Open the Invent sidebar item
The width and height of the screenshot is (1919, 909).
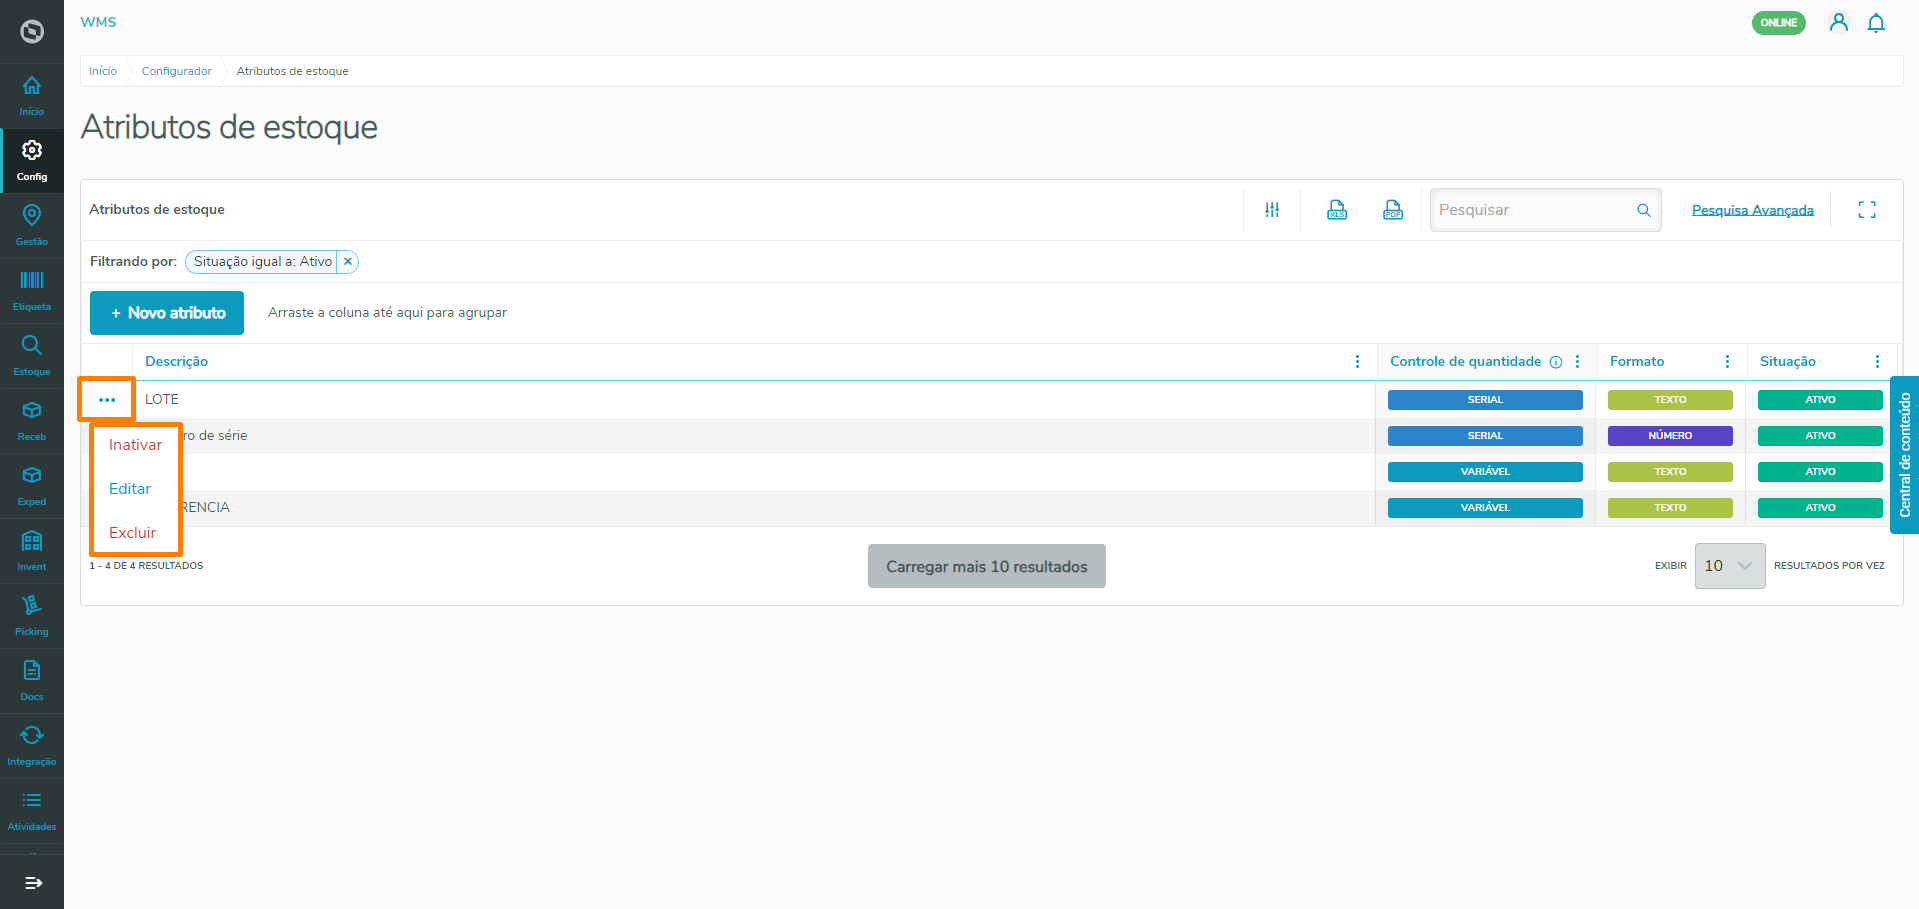32,551
